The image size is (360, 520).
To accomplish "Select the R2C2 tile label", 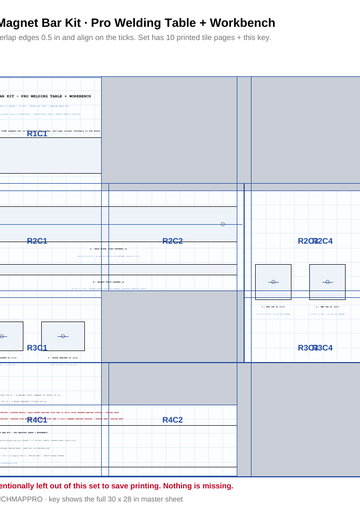I will click(172, 241).
